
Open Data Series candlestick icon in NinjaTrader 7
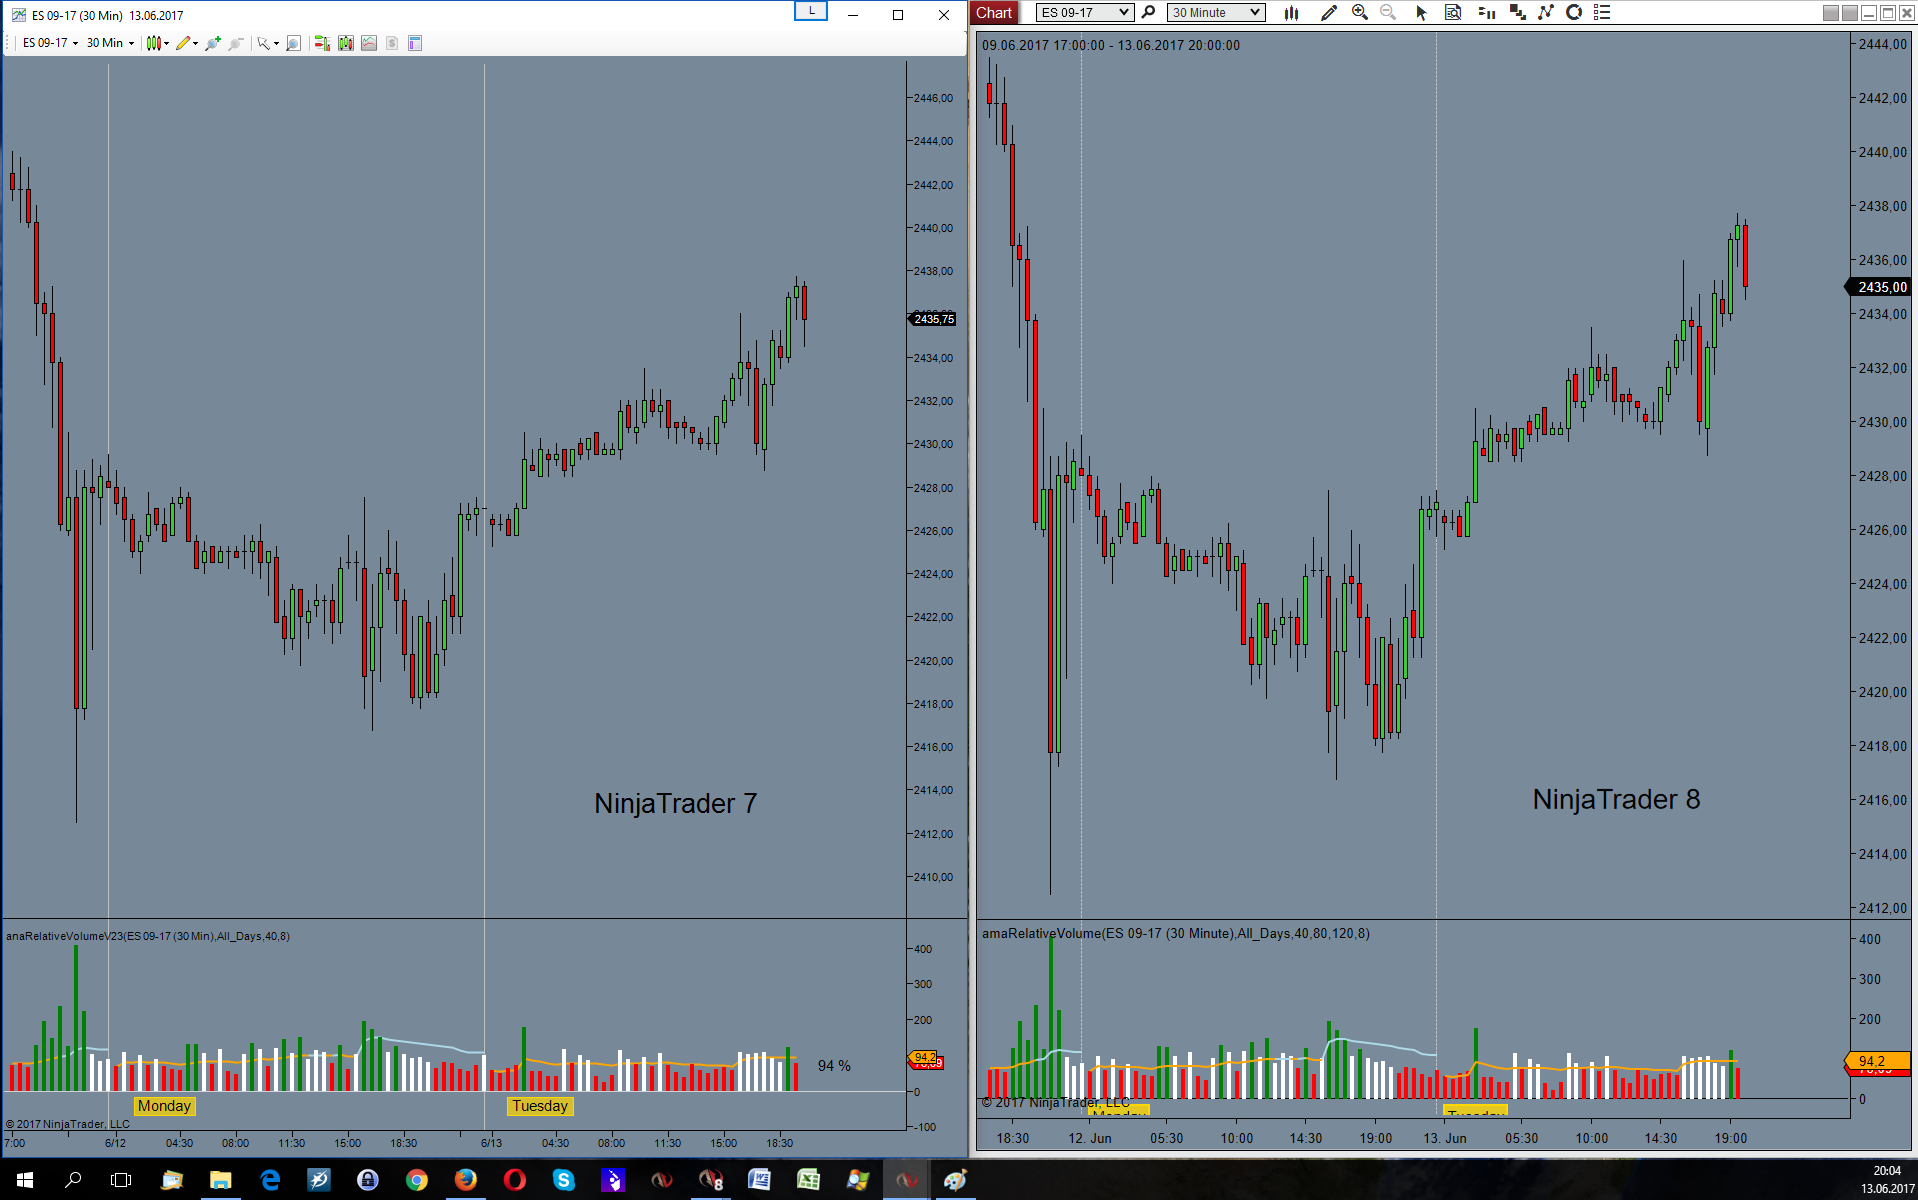(346, 43)
